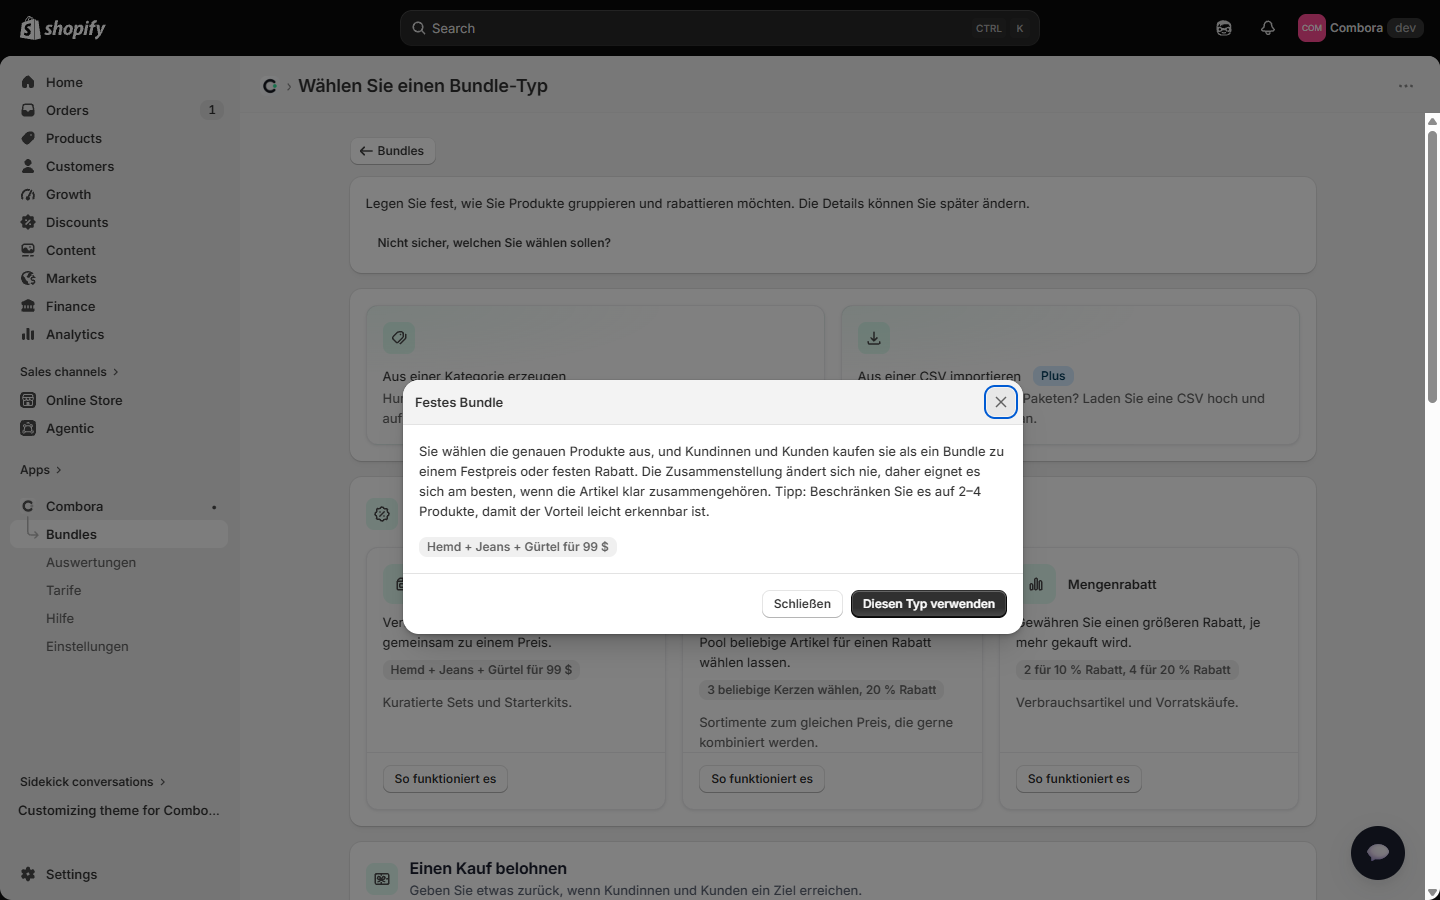Expand the Sales channels section
The height and width of the screenshot is (900, 1440).
tap(69, 372)
